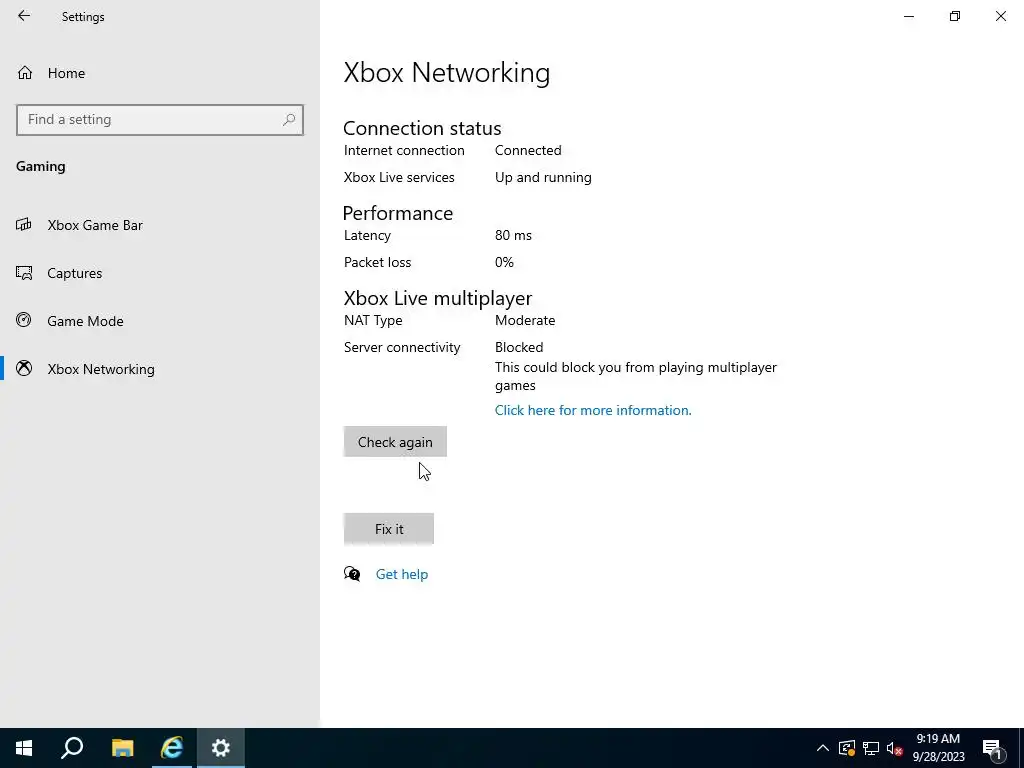The height and width of the screenshot is (768, 1024).
Task: Click the Performance heading
Action: point(398,213)
